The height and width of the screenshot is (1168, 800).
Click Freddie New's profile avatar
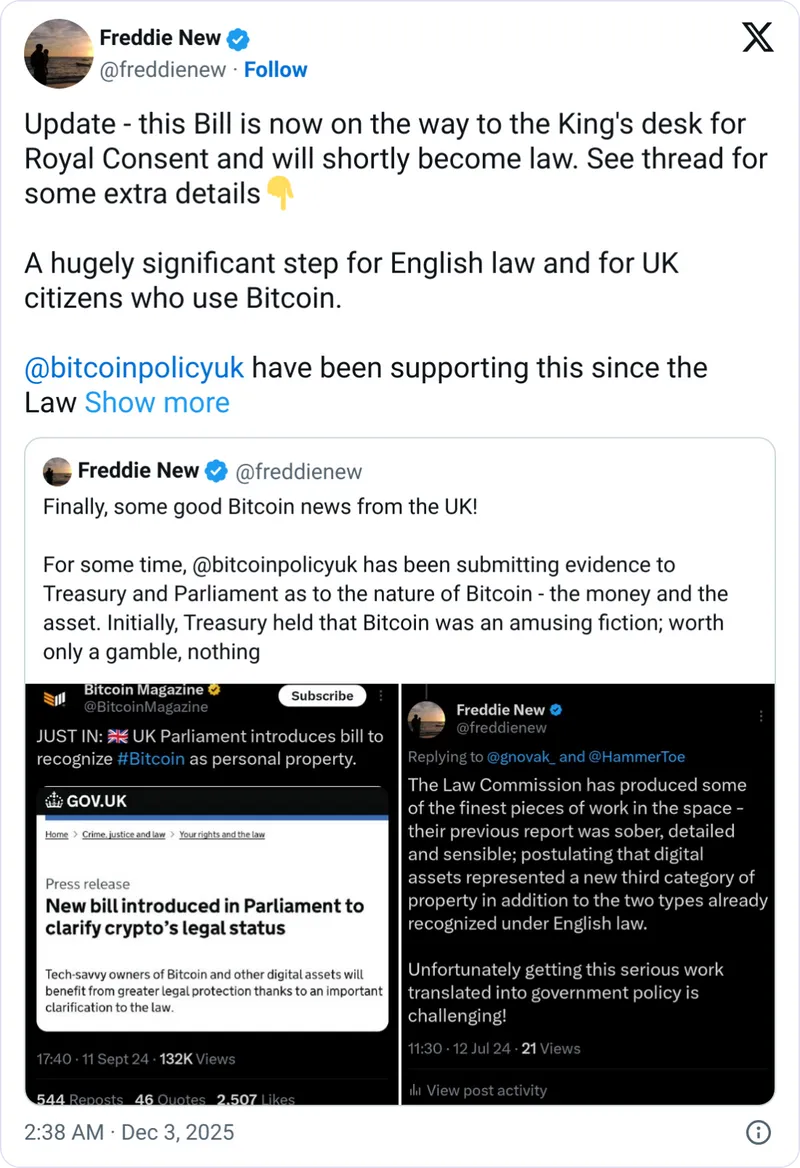pyautogui.click(x=58, y=53)
